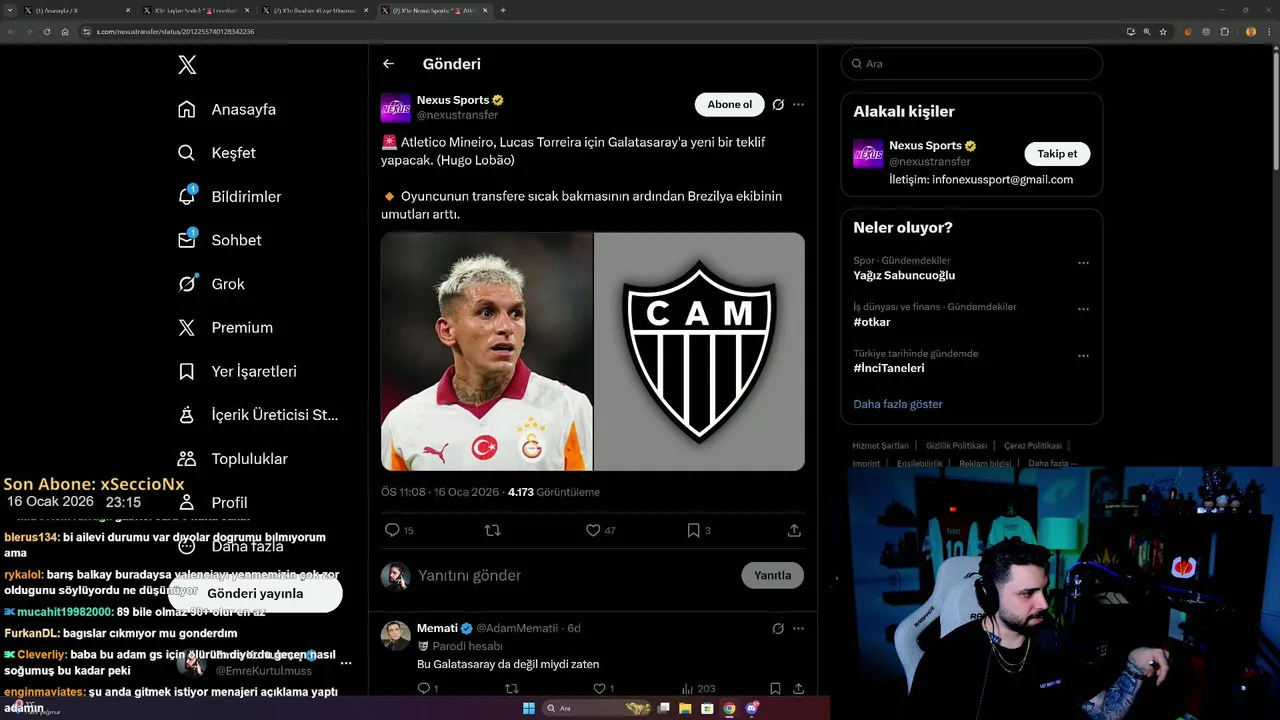Viewport: 1280px width, 720px height.
Task: Open Premium from the sidebar
Action: pos(225,327)
